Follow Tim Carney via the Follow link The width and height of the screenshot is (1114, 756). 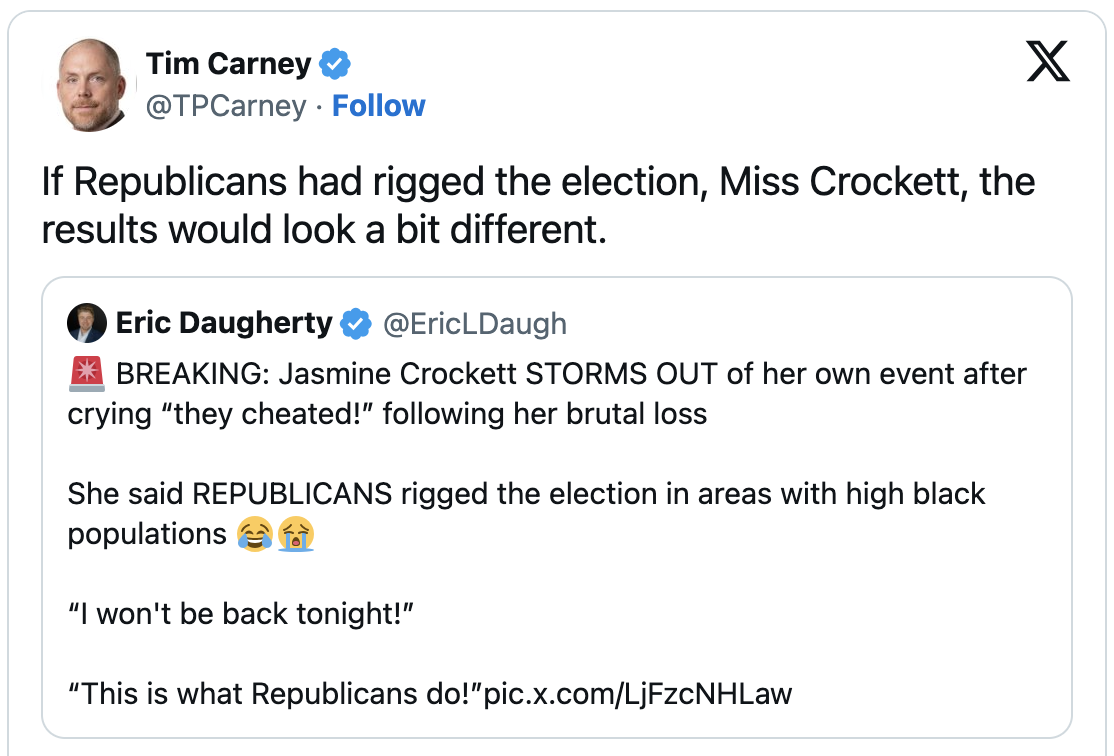(378, 106)
